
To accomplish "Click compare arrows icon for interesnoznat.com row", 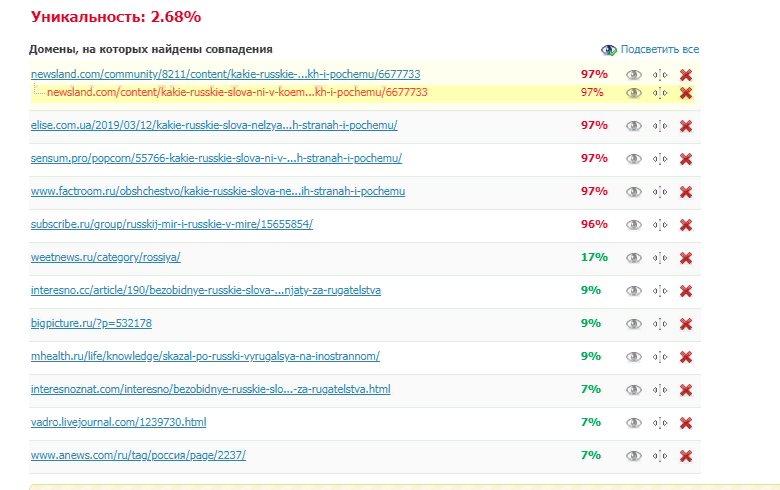I will (x=660, y=390).
